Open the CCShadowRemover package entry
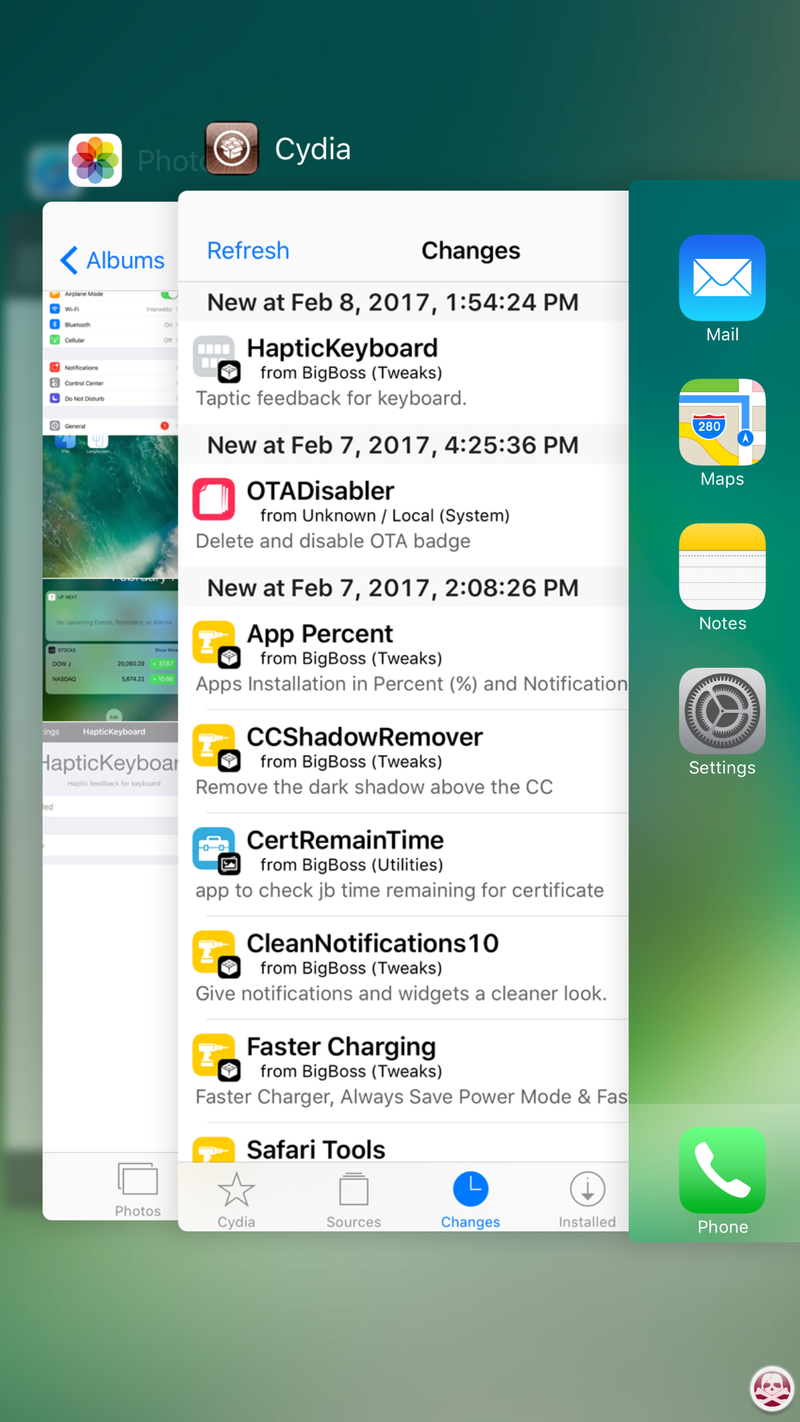This screenshot has width=800, height=1422. [403, 761]
